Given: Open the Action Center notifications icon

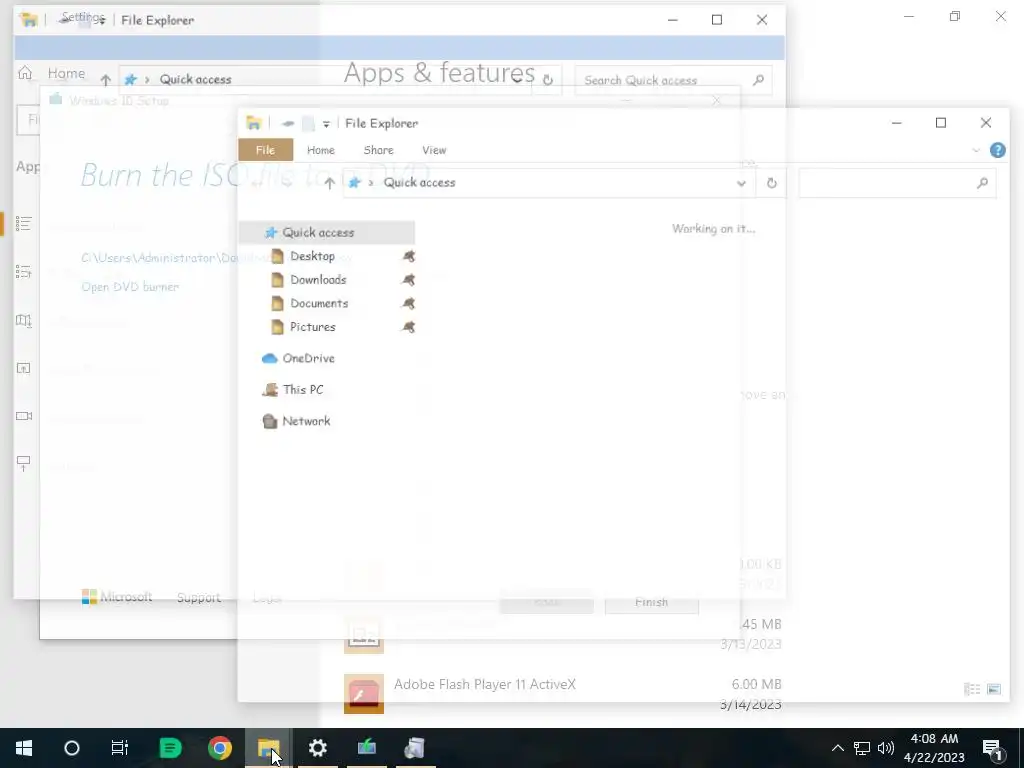Looking at the screenshot, I should [993, 748].
